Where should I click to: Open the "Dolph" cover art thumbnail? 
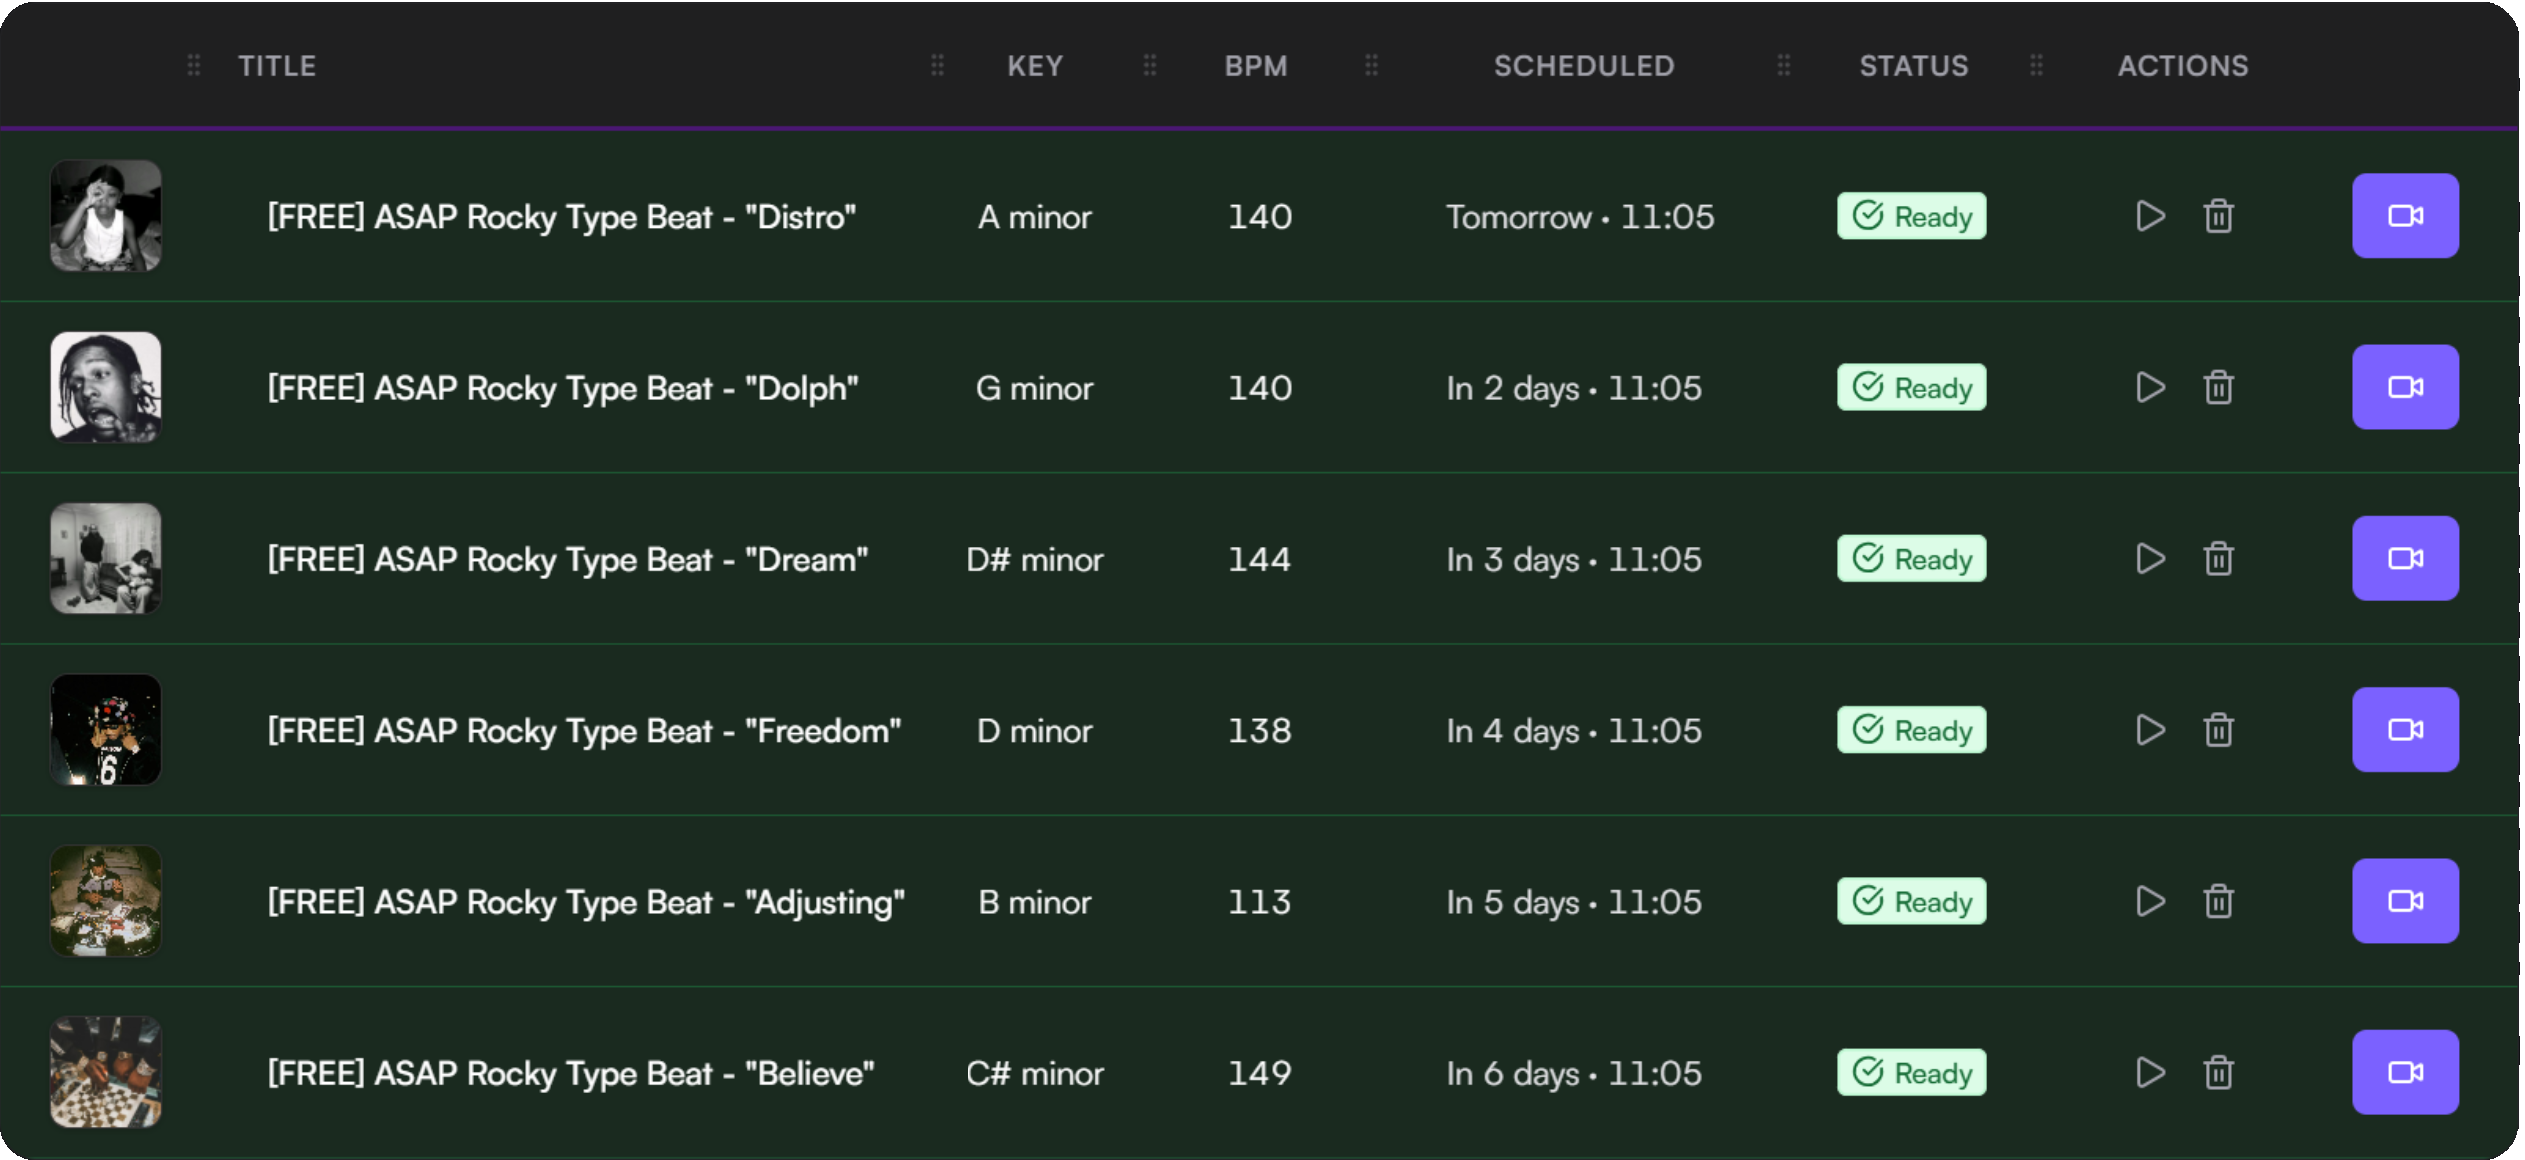pyautogui.click(x=106, y=388)
